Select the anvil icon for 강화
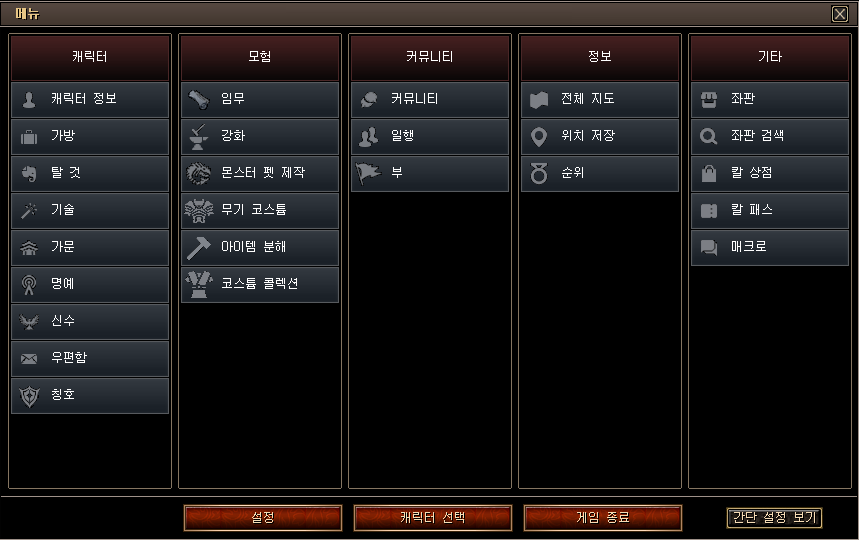859x540 pixels. pyautogui.click(x=199, y=137)
